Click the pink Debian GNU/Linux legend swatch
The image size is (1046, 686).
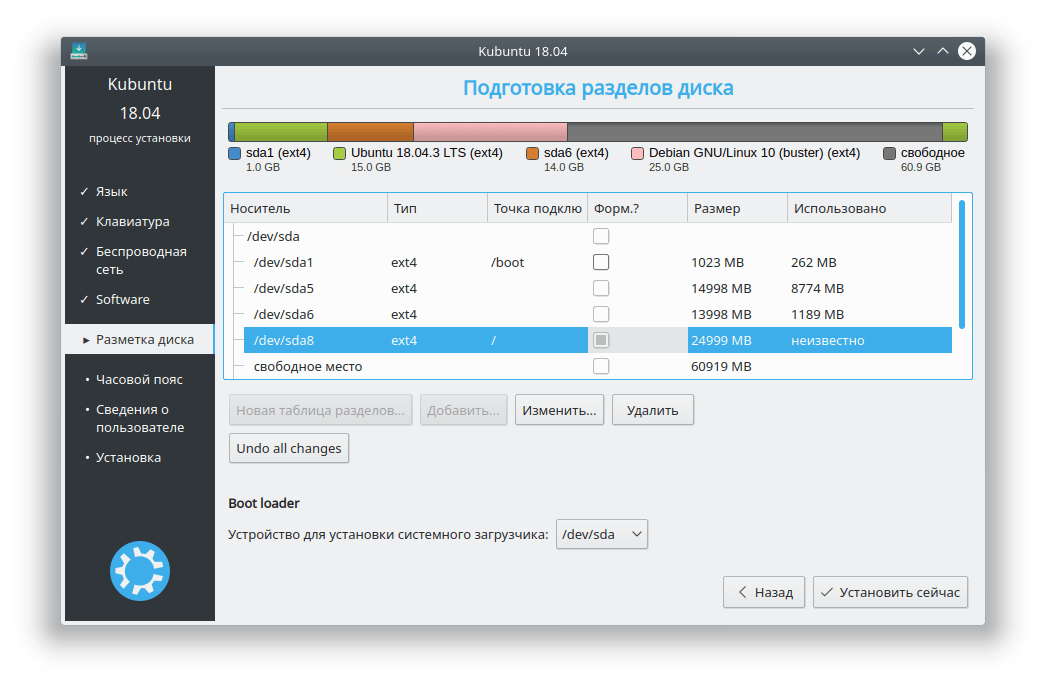click(x=637, y=153)
